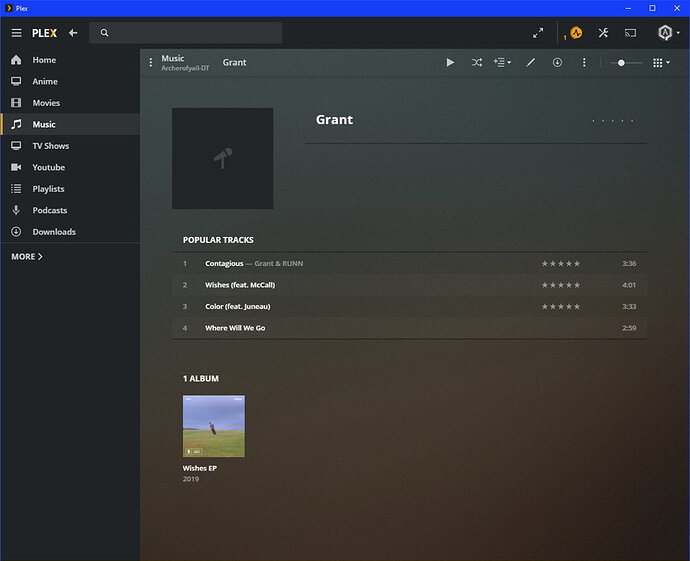The image size is (690, 561).
Task: Click the search magnifier icon
Action: click(x=104, y=33)
